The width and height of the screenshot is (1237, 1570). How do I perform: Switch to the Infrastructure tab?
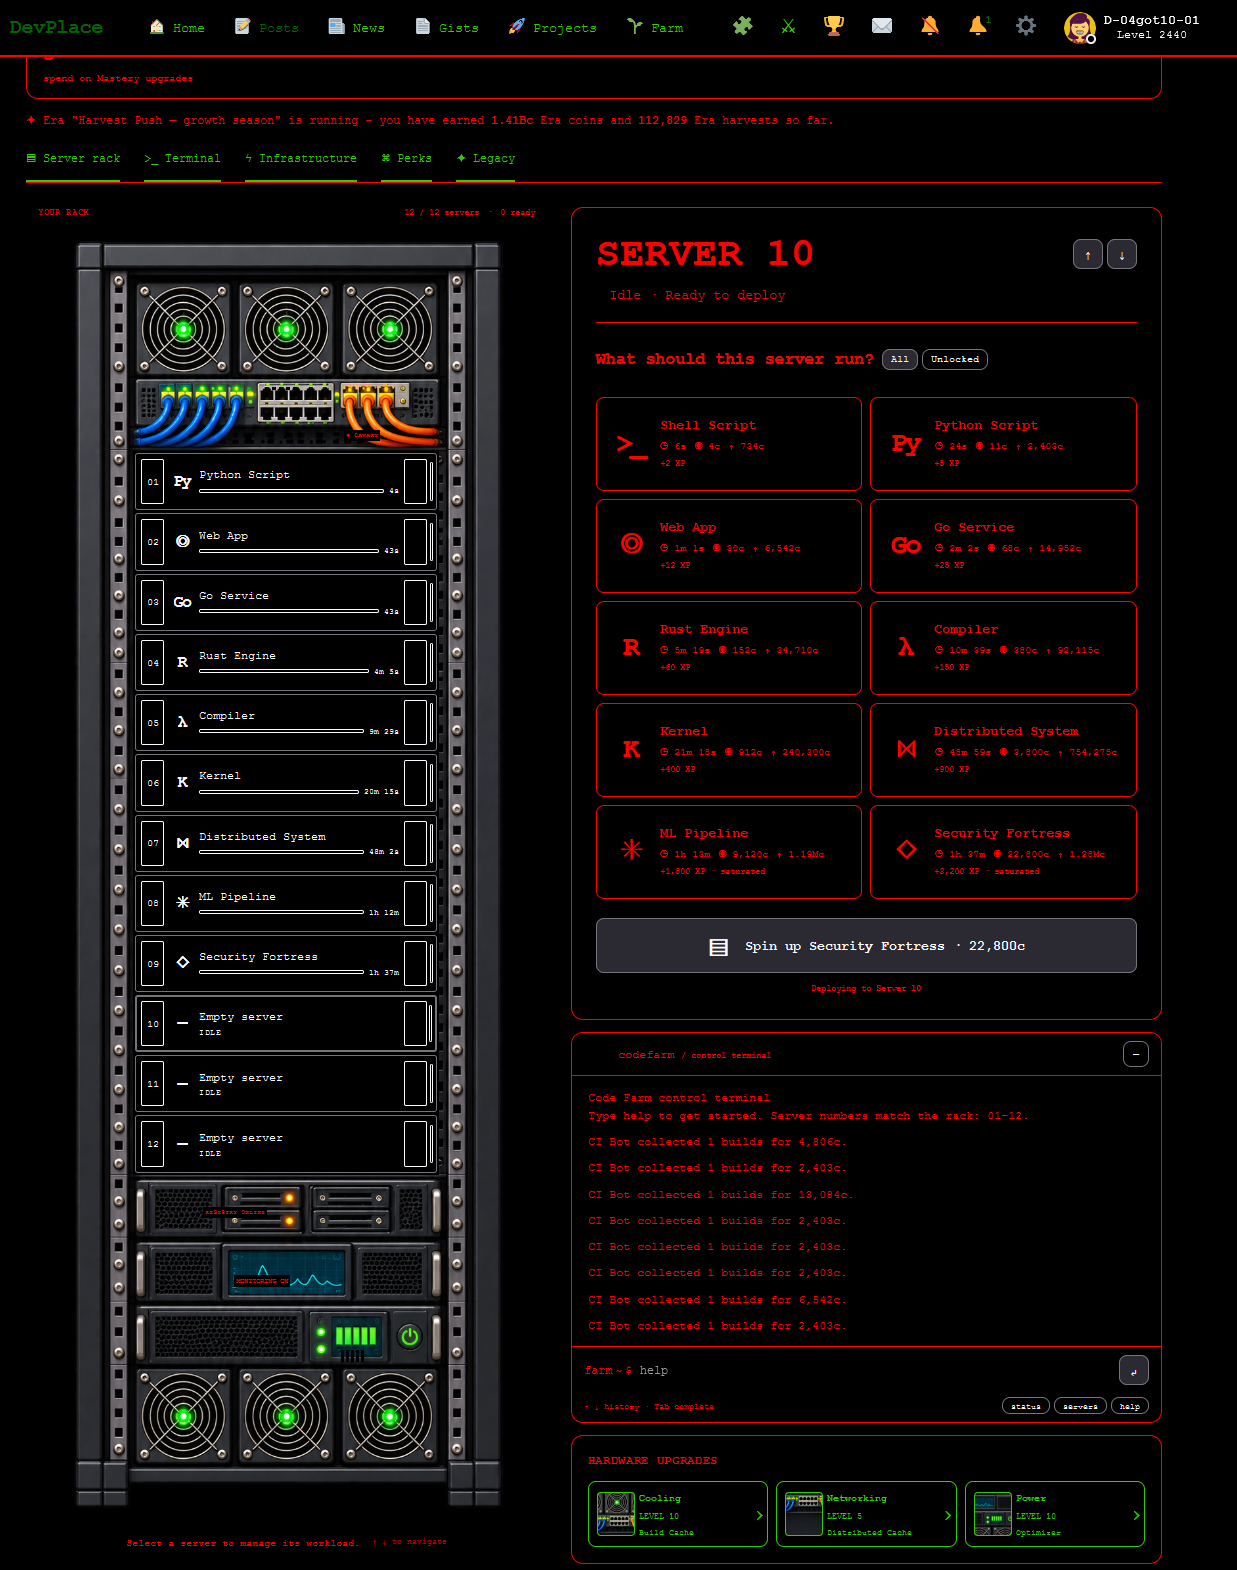click(301, 159)
